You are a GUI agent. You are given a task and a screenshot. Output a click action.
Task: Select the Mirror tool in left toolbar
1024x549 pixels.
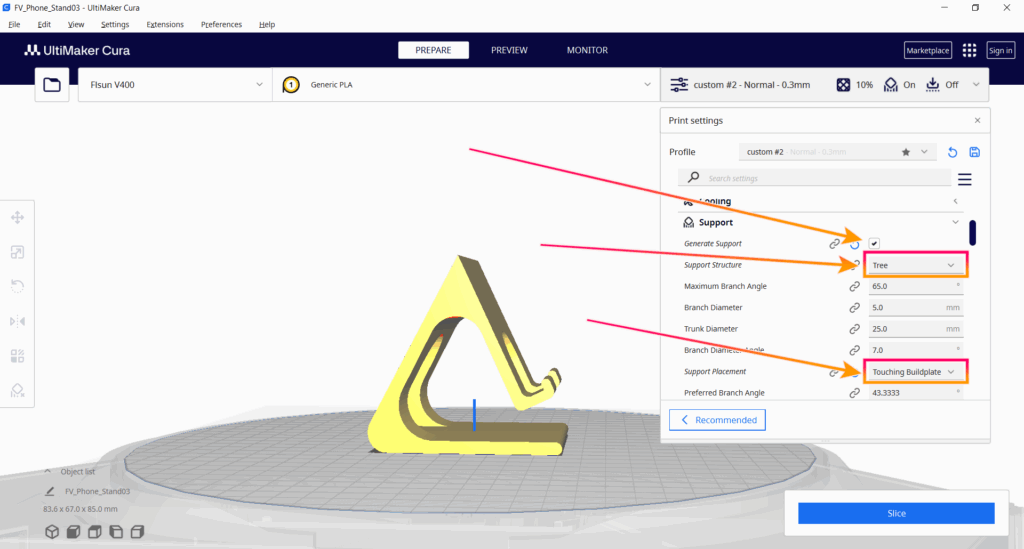click(x=18, y=321)
